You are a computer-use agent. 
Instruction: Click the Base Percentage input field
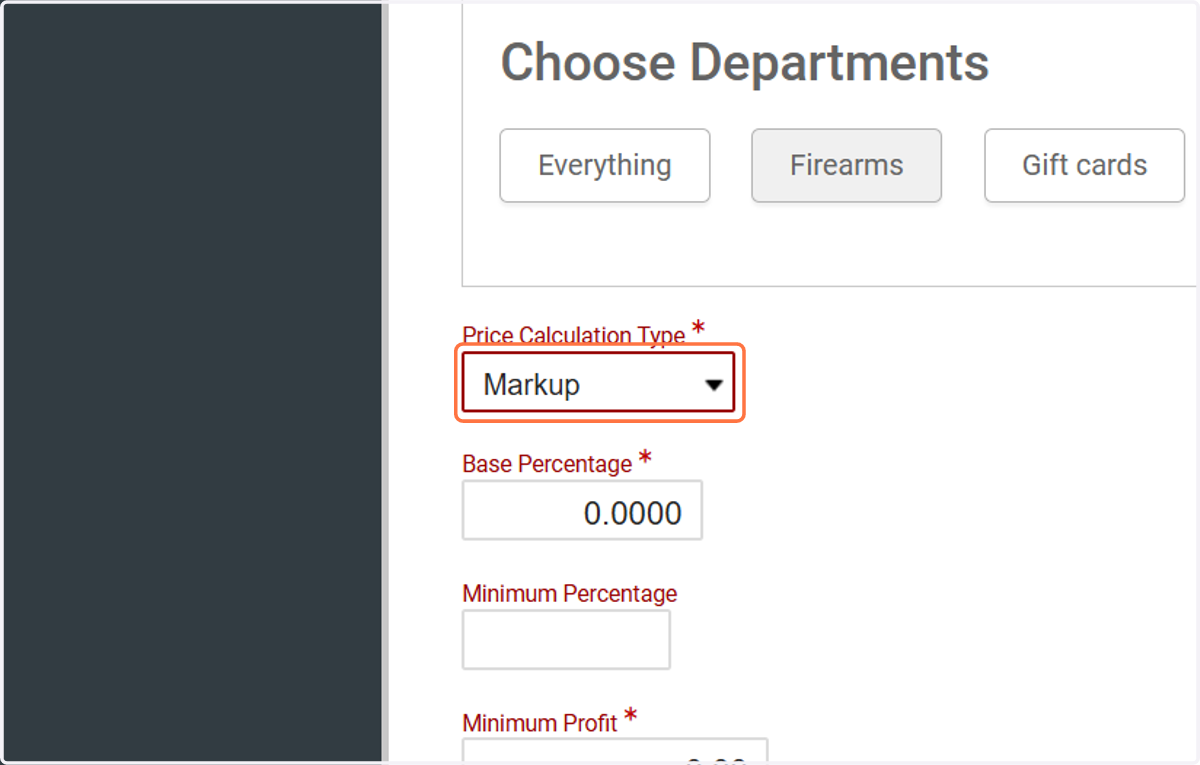tap(582, 511)
